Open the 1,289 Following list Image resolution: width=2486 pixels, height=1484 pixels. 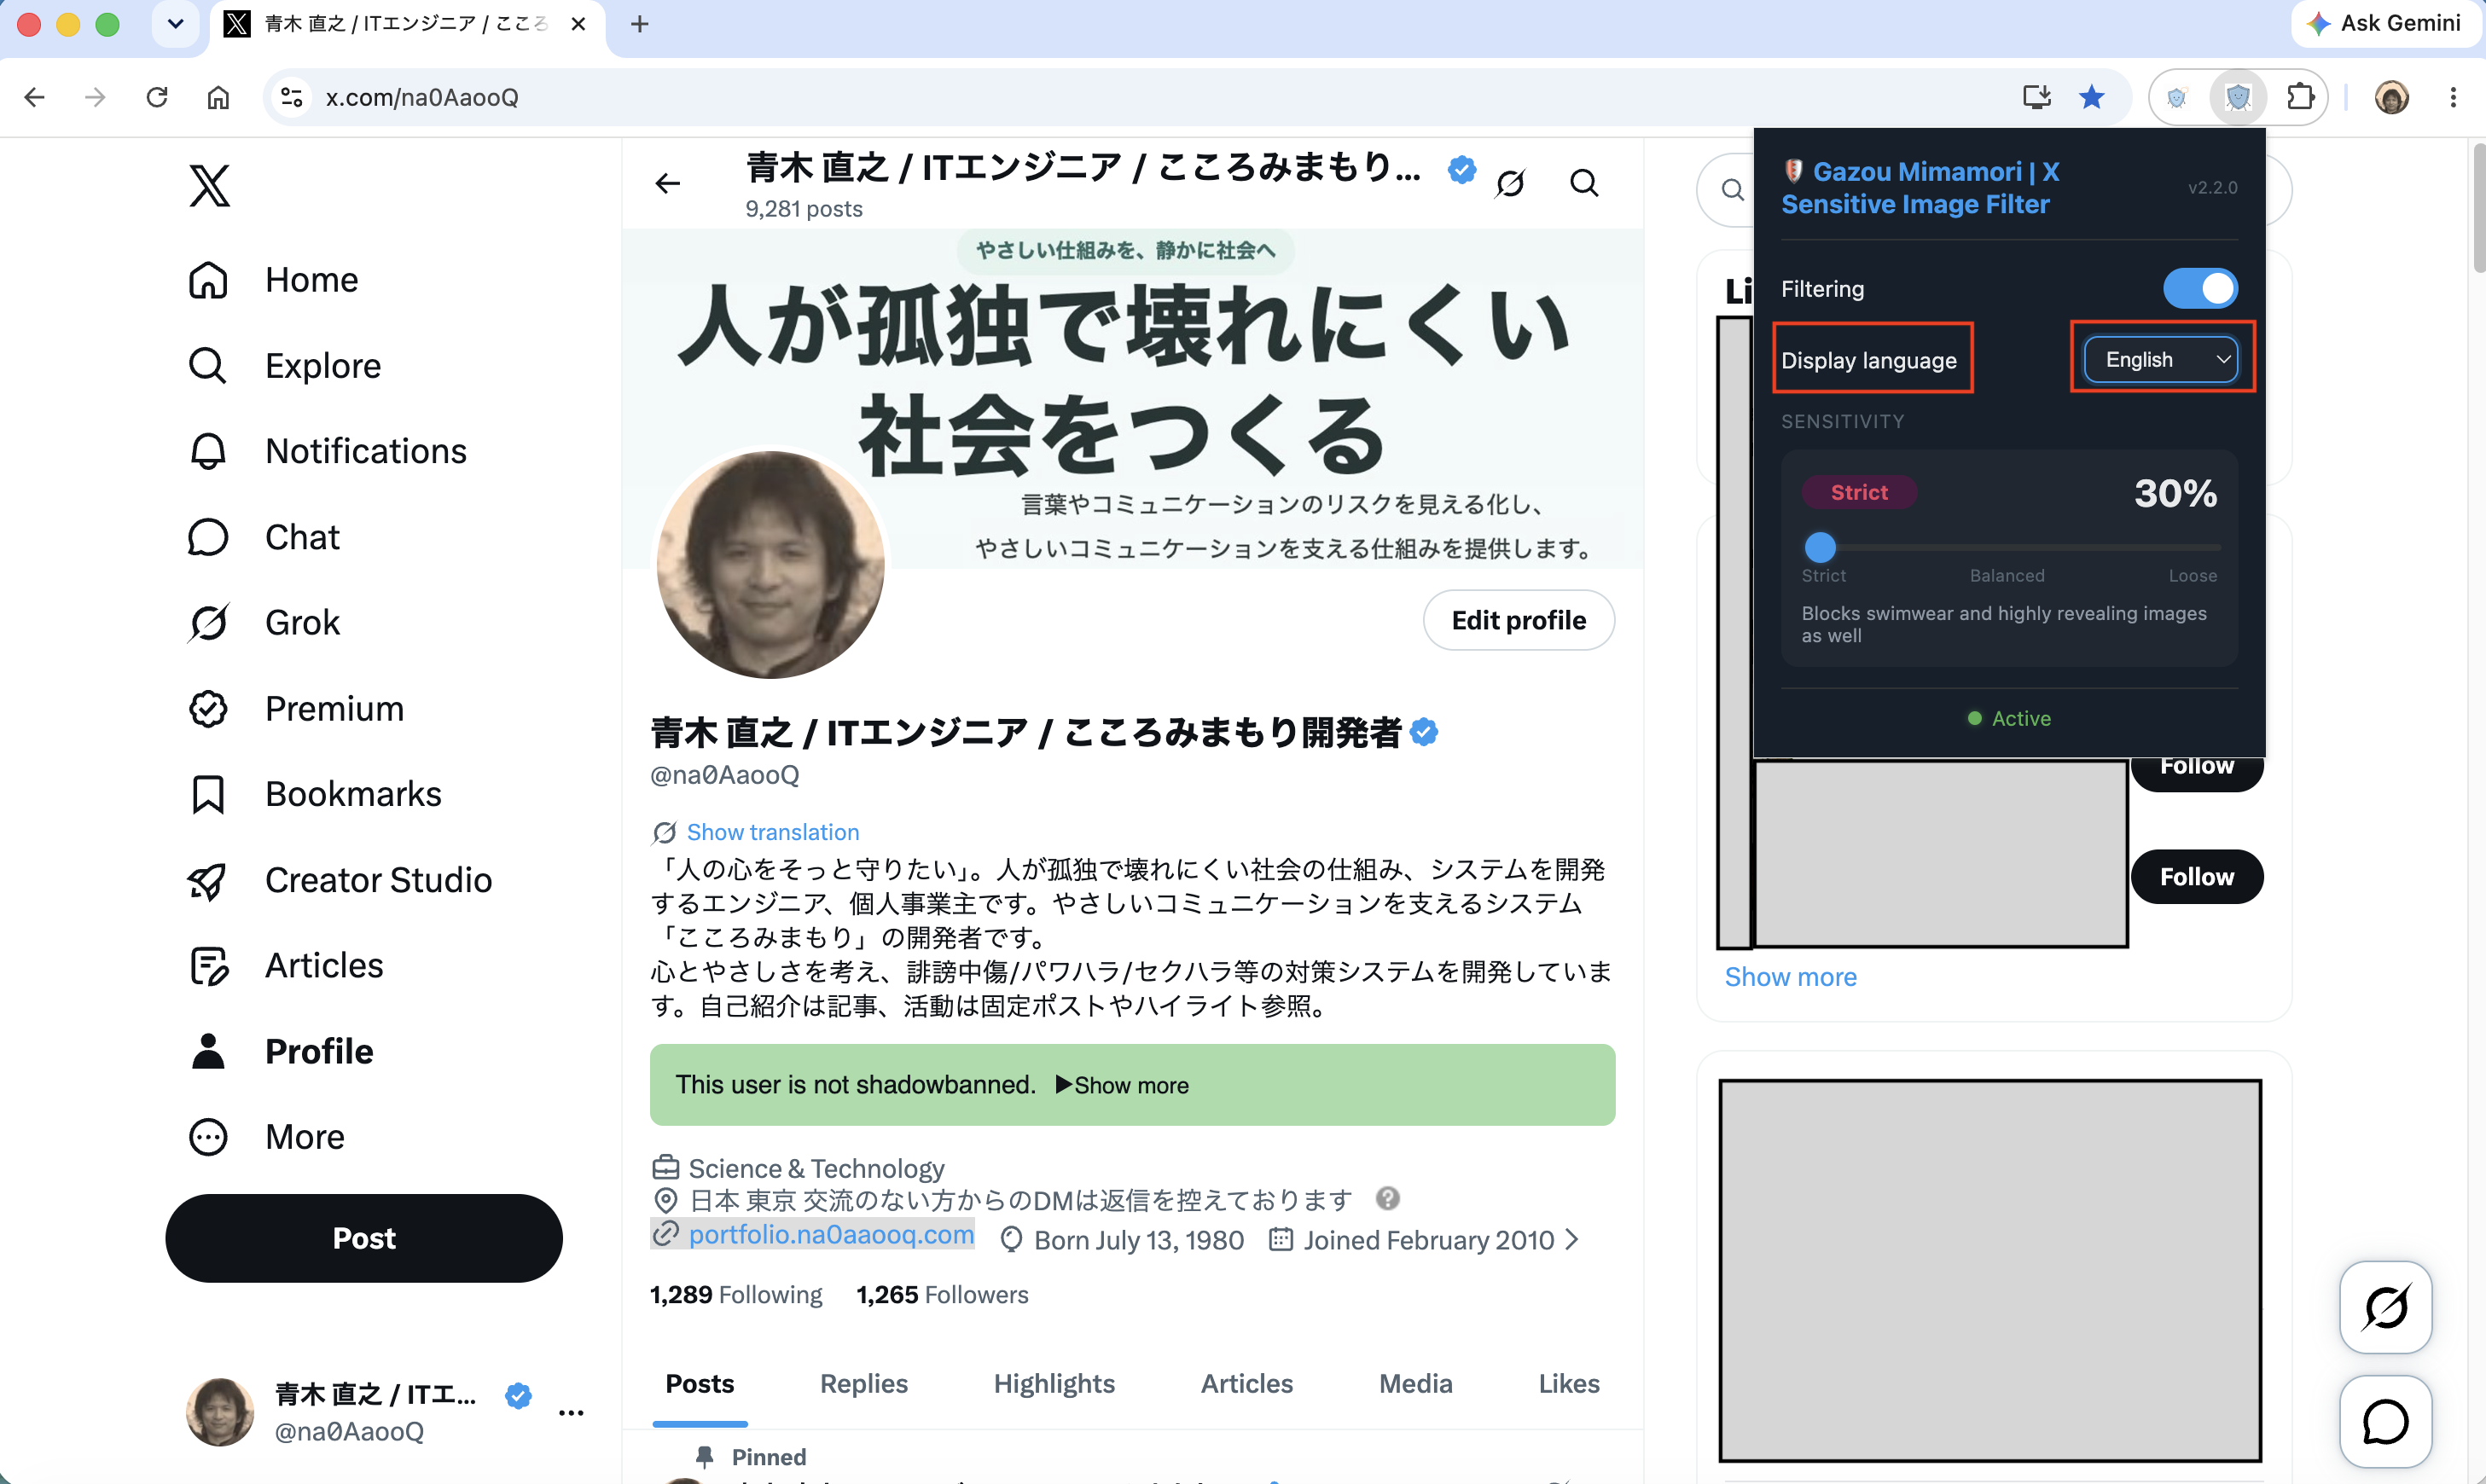point(736,1294)
